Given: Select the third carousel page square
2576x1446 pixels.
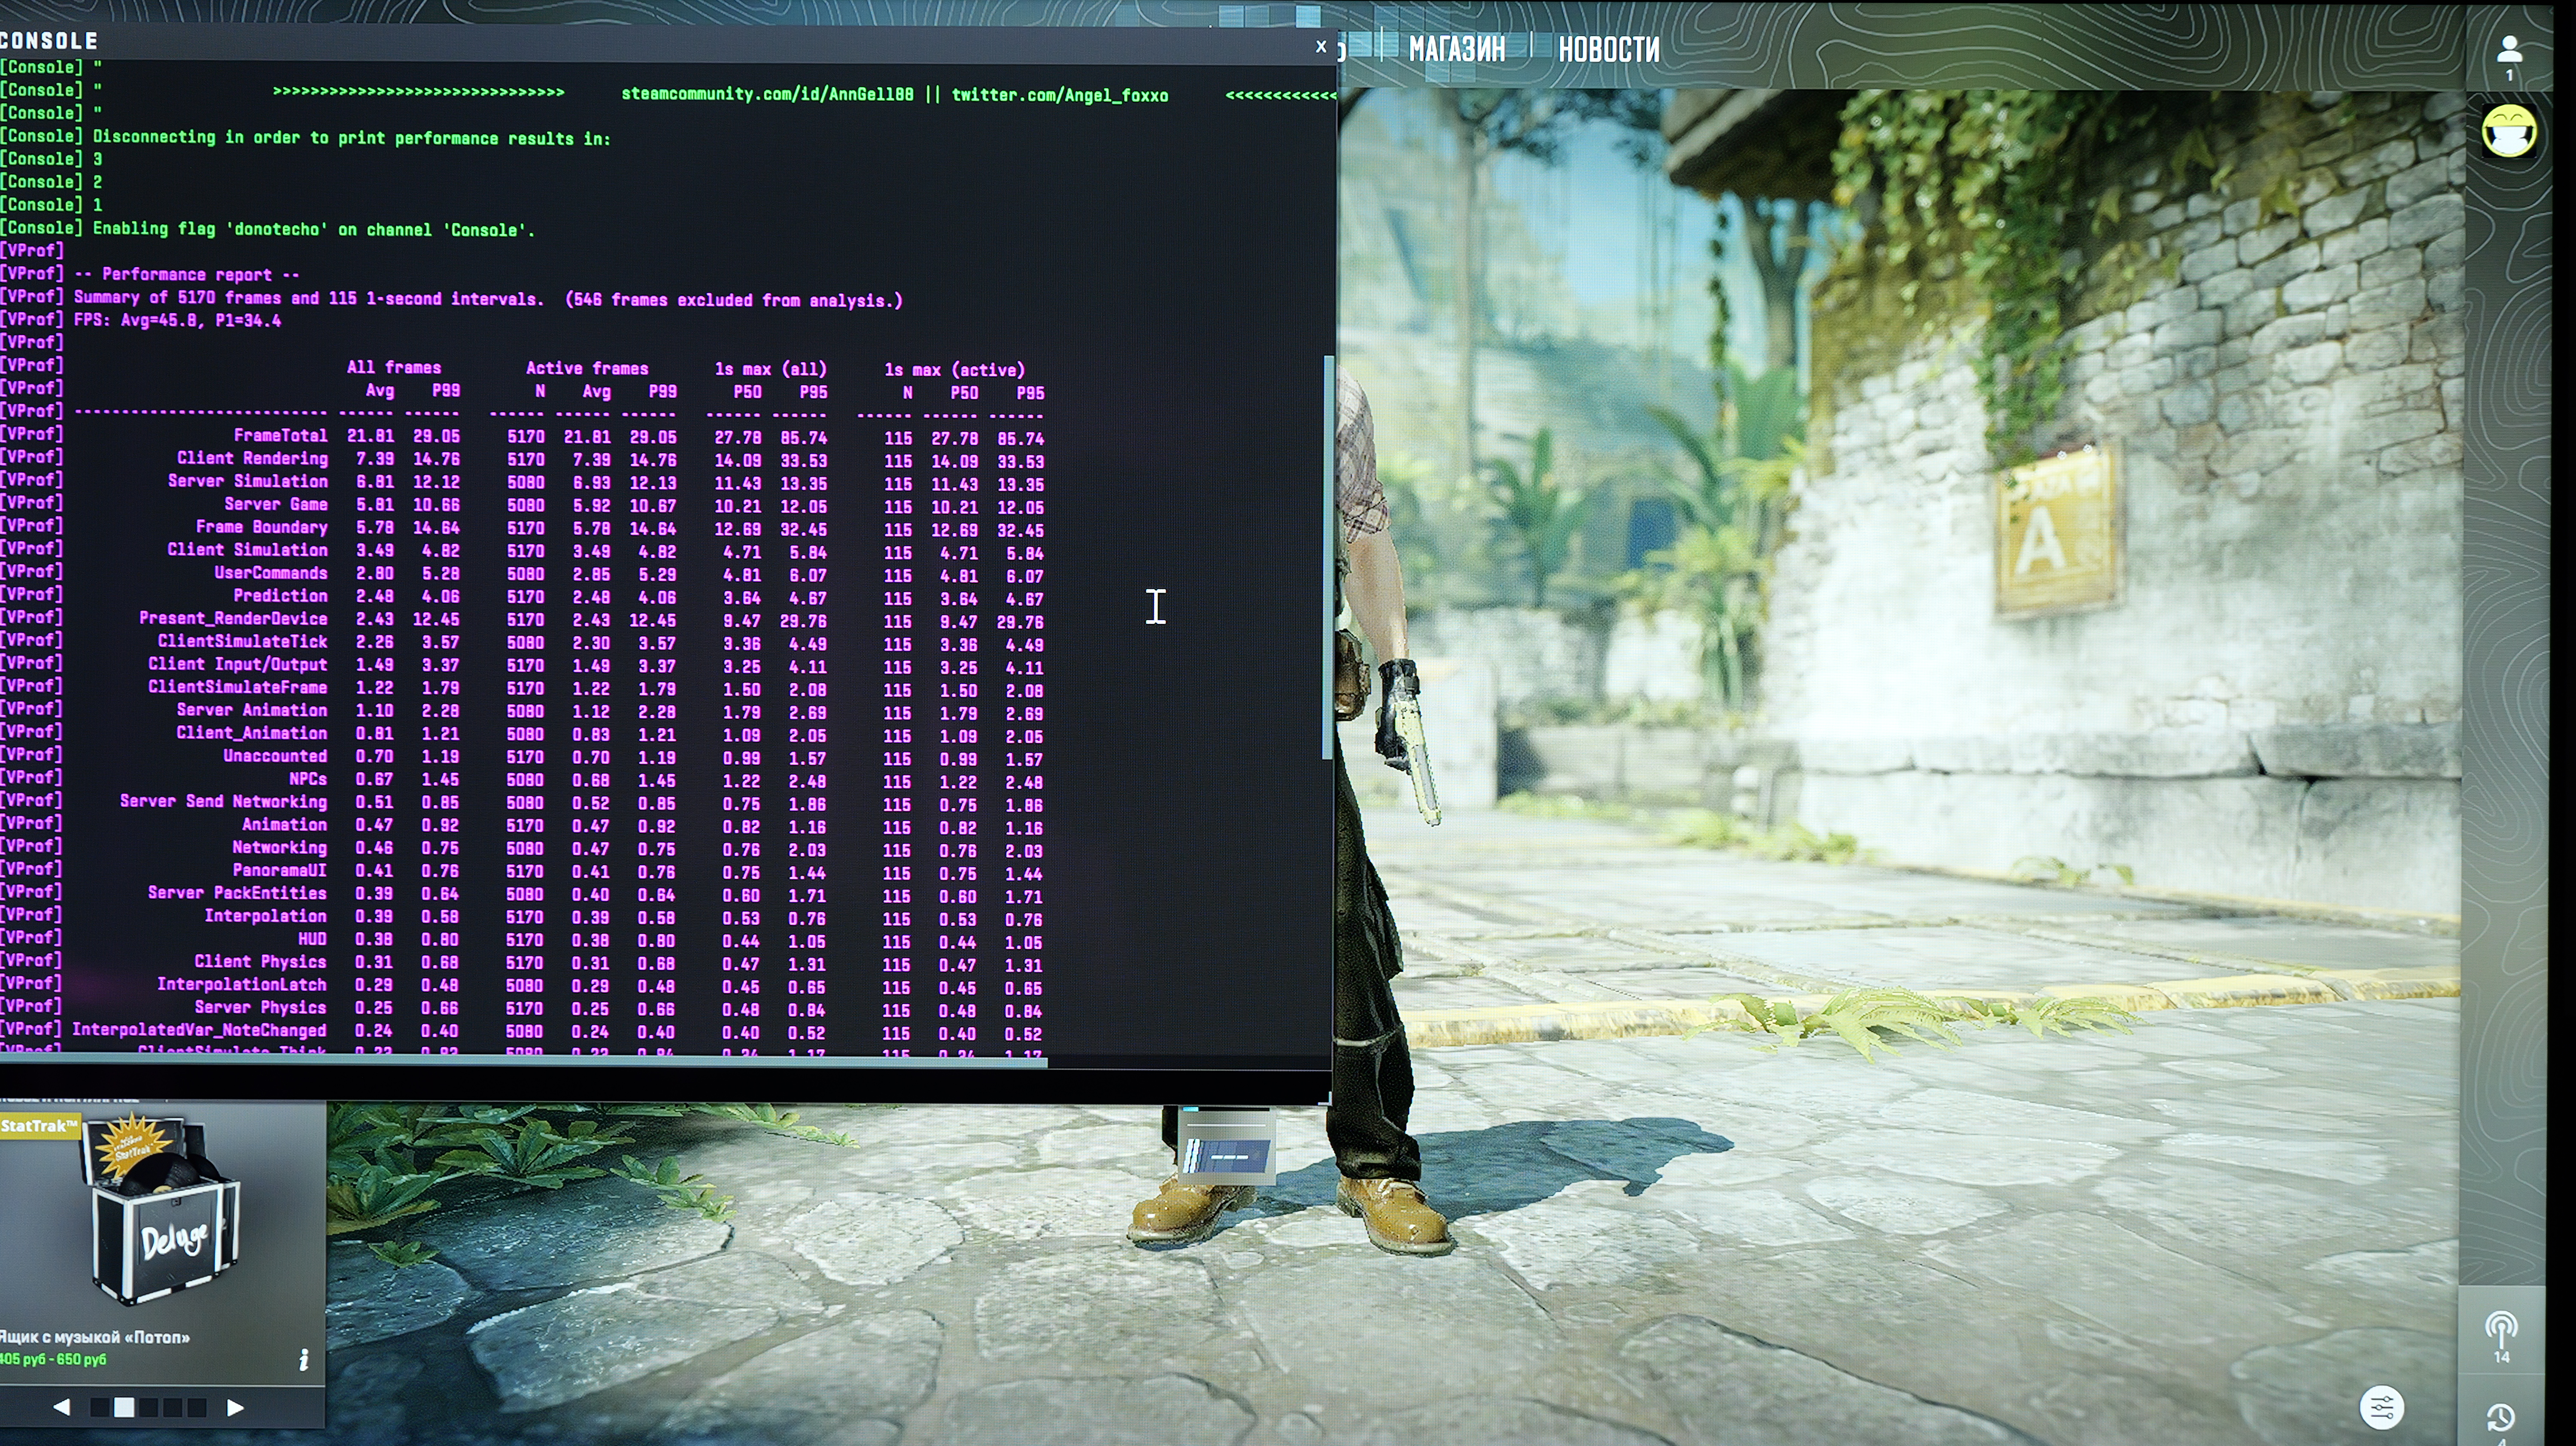Looking at the screenshot, I should (x=149, y=1407).
